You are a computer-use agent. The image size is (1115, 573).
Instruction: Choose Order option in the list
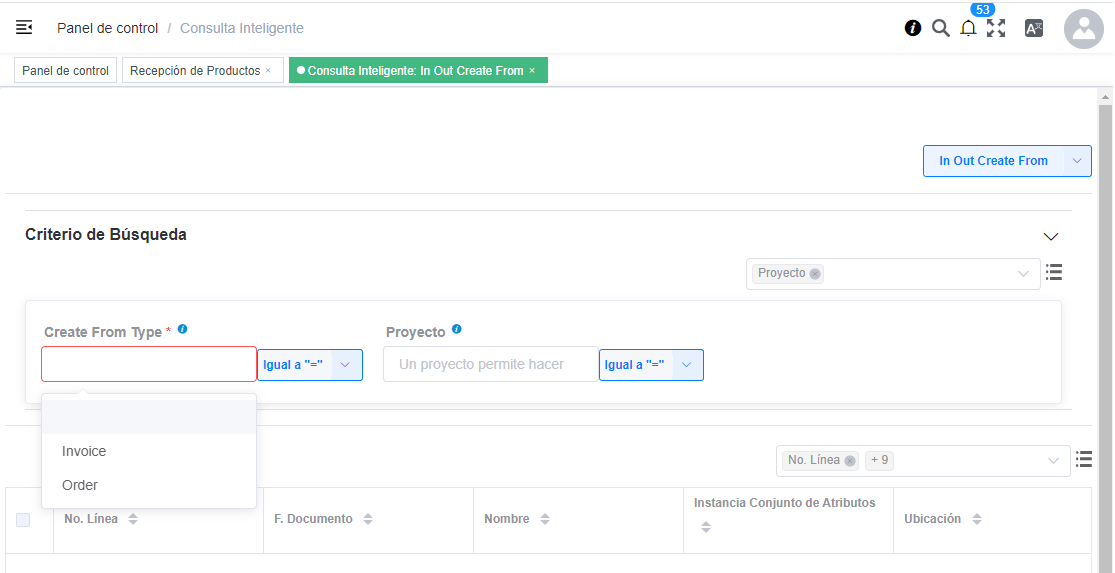[80, 485]
